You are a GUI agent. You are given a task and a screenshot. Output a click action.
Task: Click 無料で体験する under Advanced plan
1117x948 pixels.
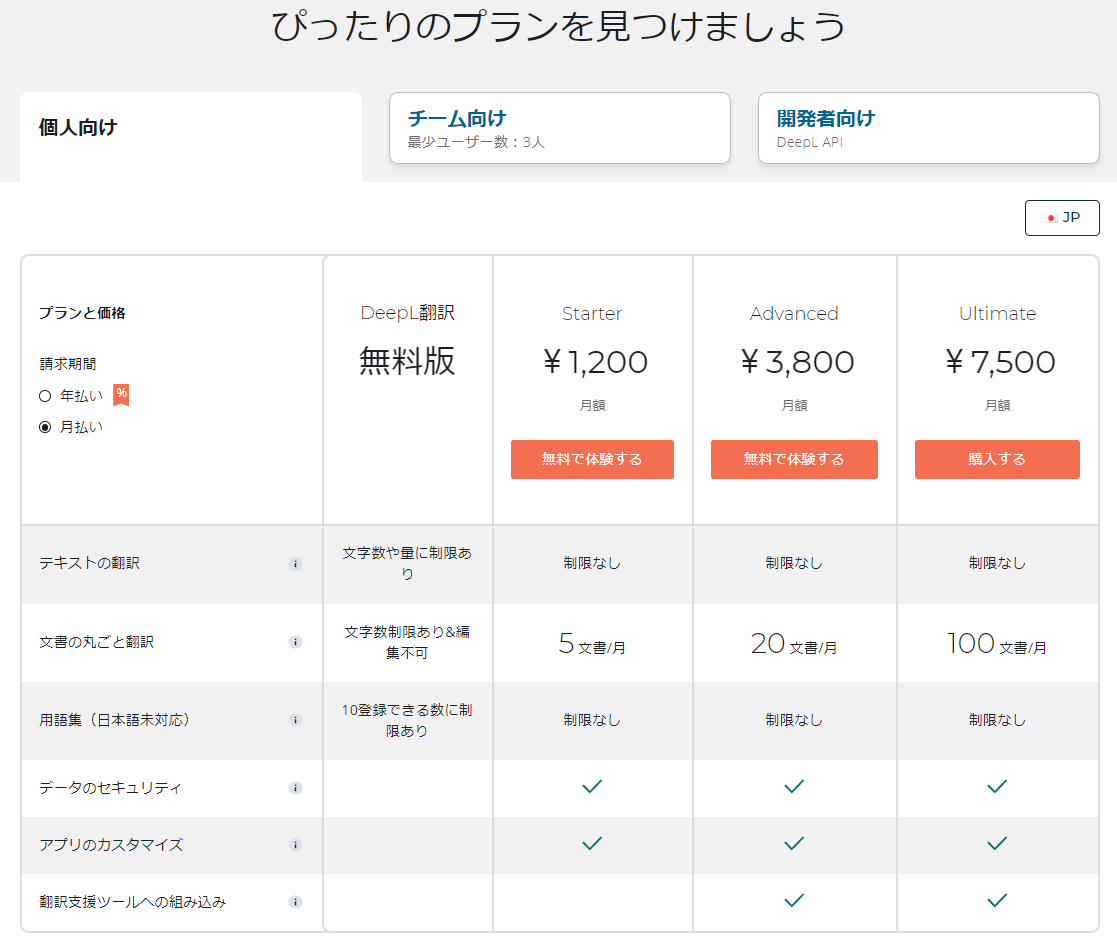pyautogui.click(x=794, y=459)
